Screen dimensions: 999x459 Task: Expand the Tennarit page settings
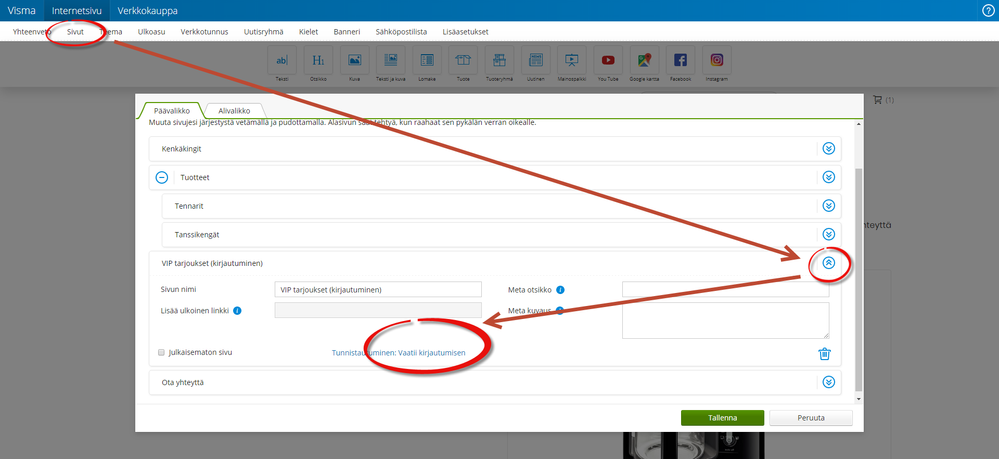click(x=828, y=206)
